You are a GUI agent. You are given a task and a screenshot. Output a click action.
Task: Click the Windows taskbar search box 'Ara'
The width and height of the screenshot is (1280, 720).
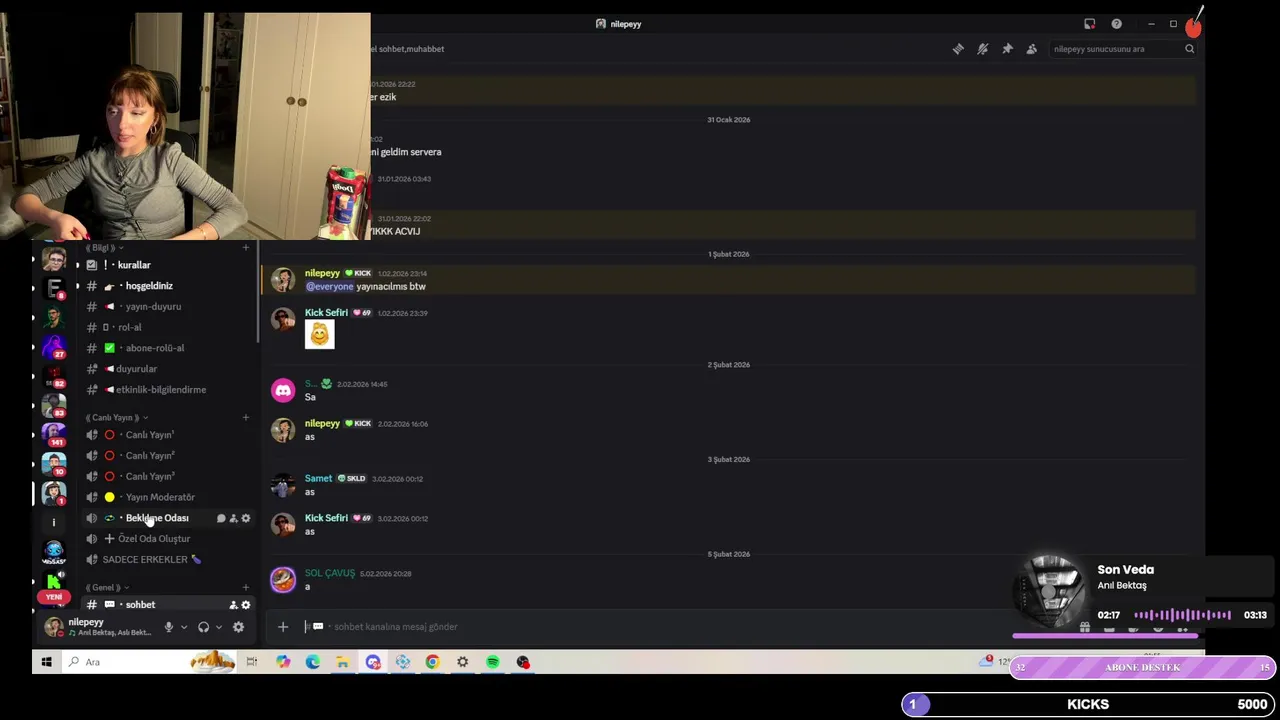pos(150,662)
